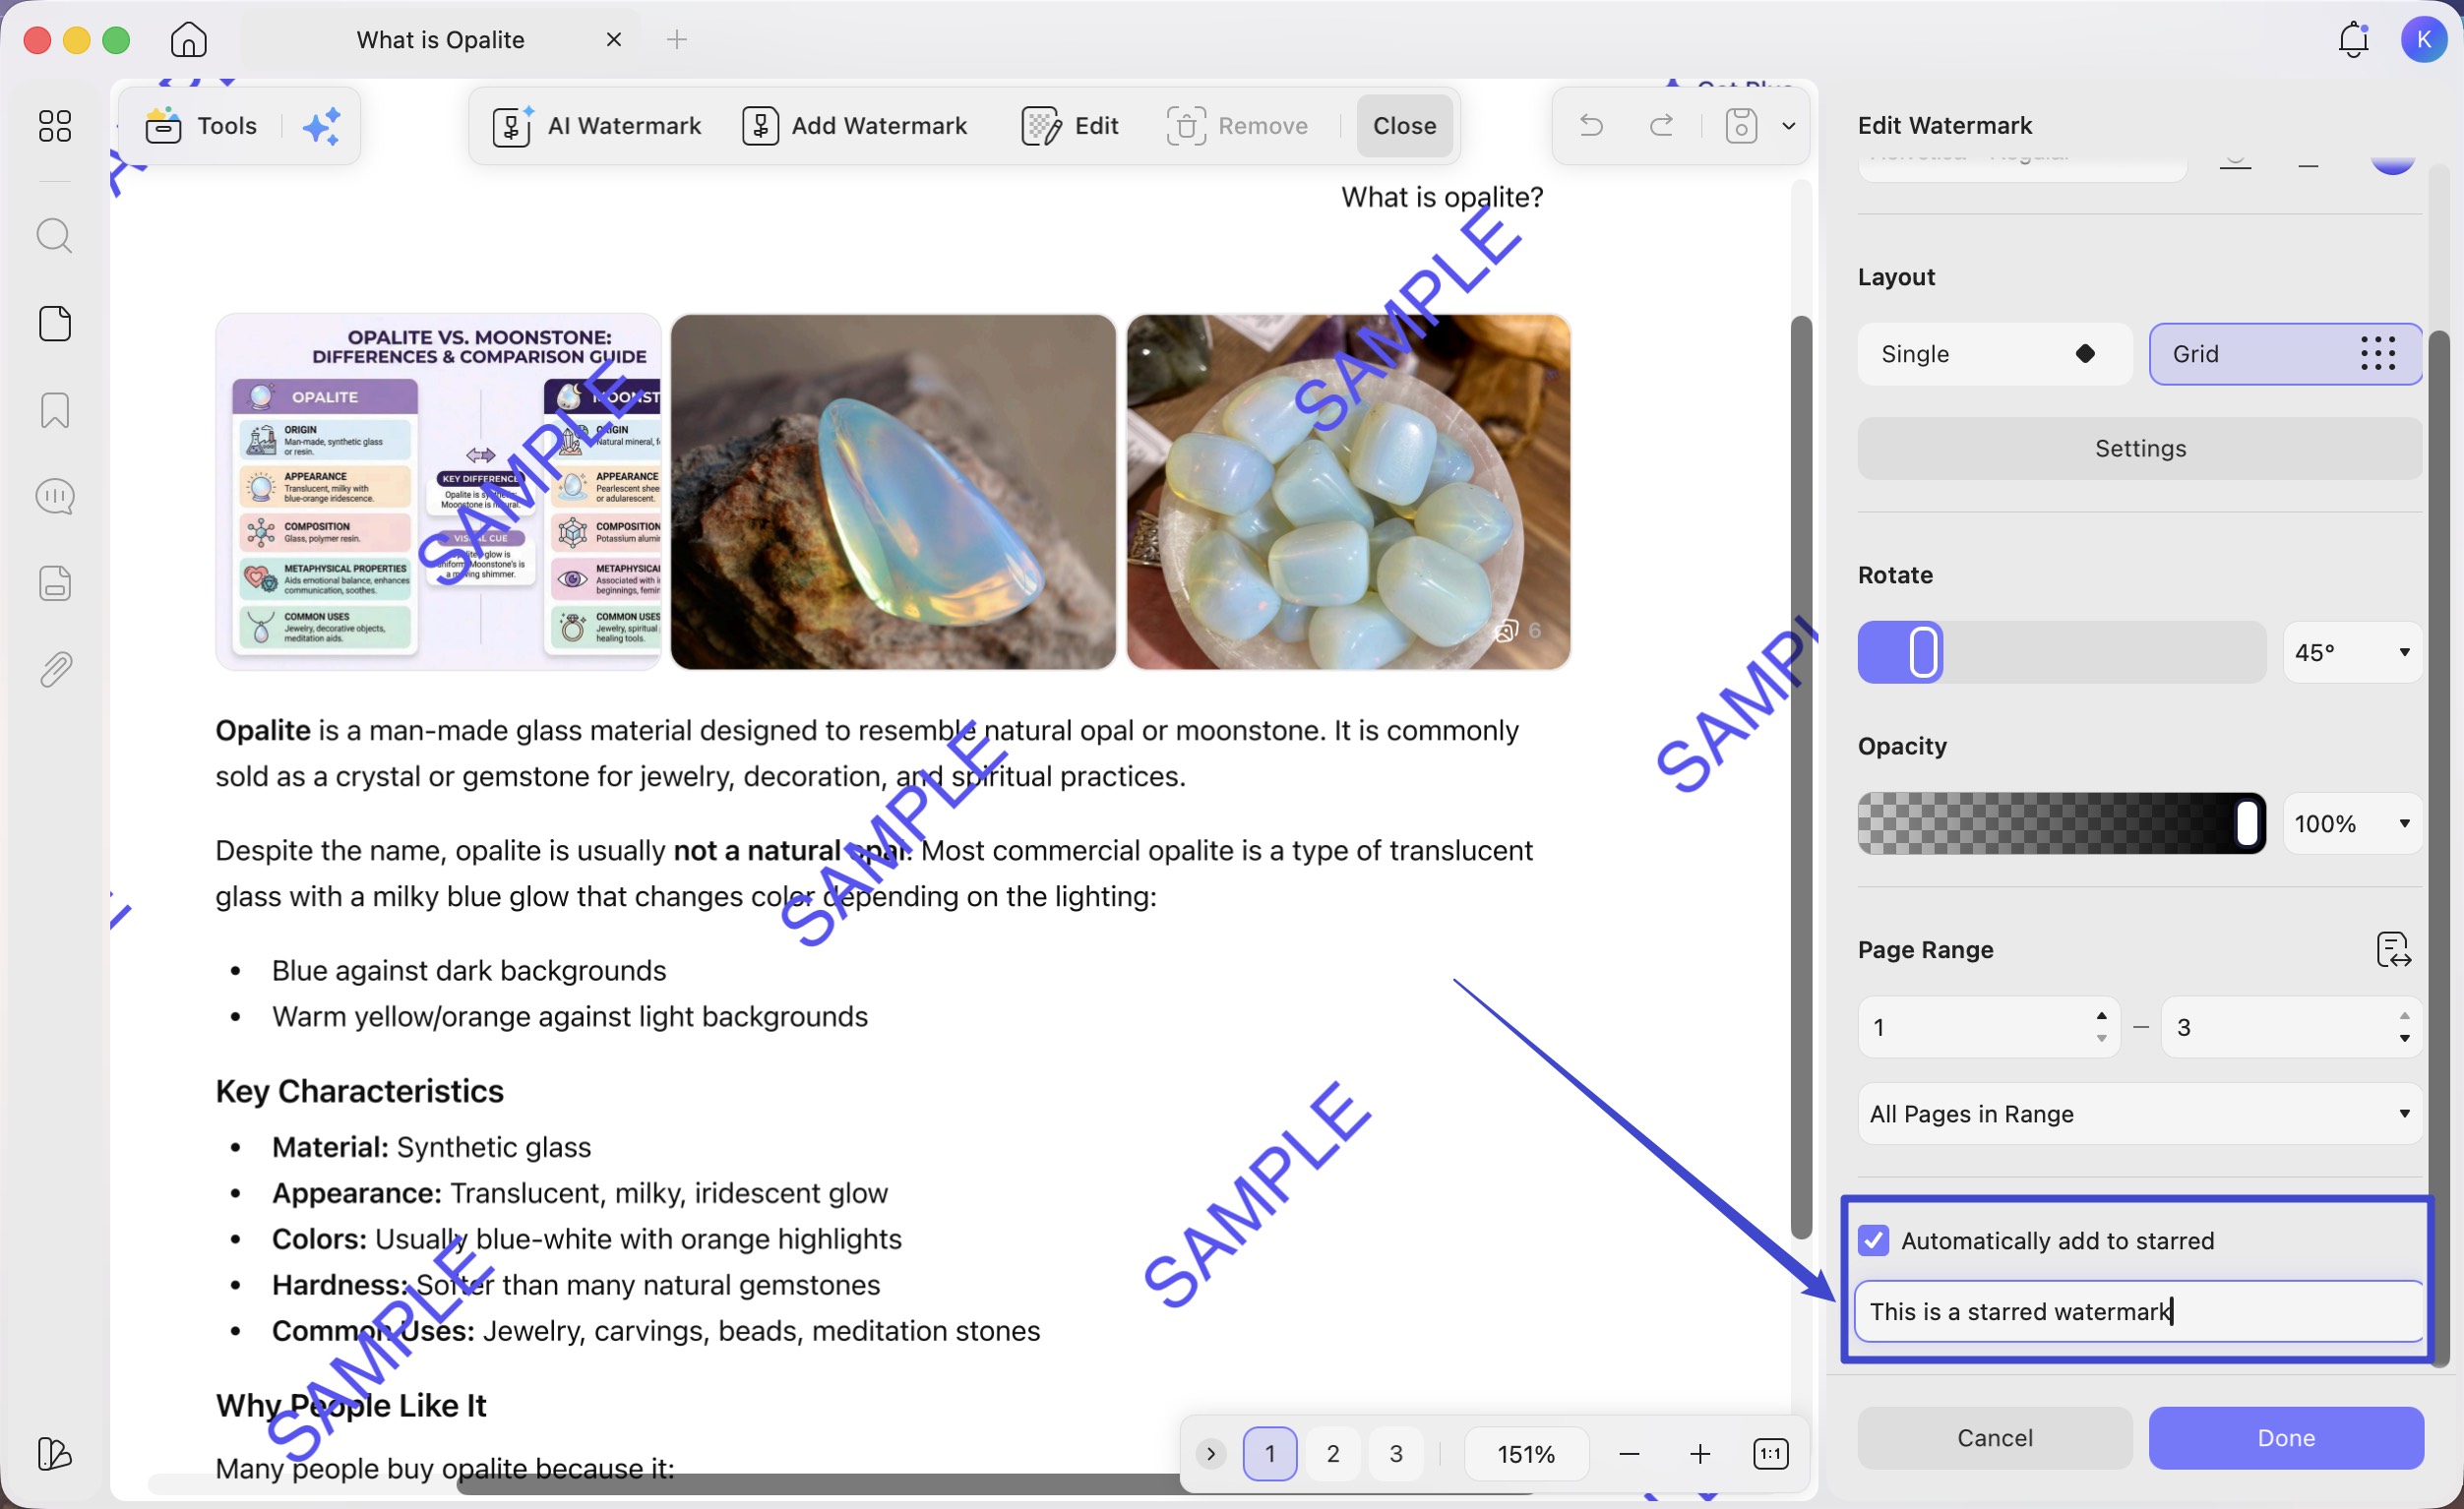Click the Rotate slider handle
Viewport: 2464px width, 1509px height.
pos(1924,653)
